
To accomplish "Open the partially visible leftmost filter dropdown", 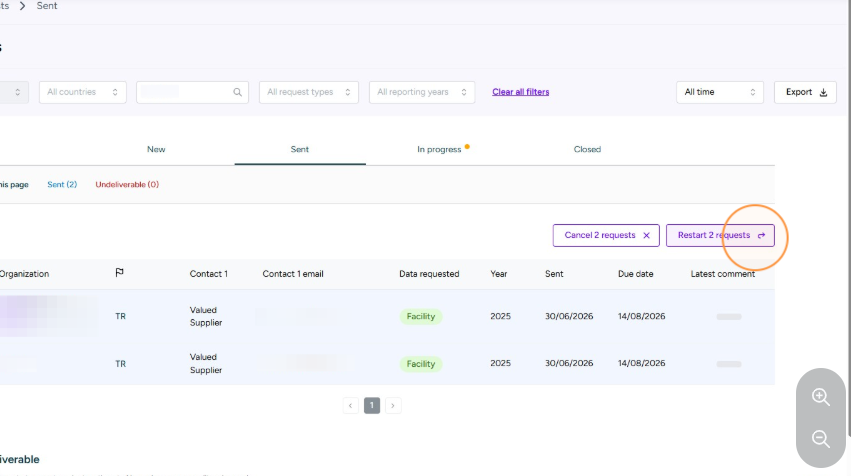I will pos(14,92).
